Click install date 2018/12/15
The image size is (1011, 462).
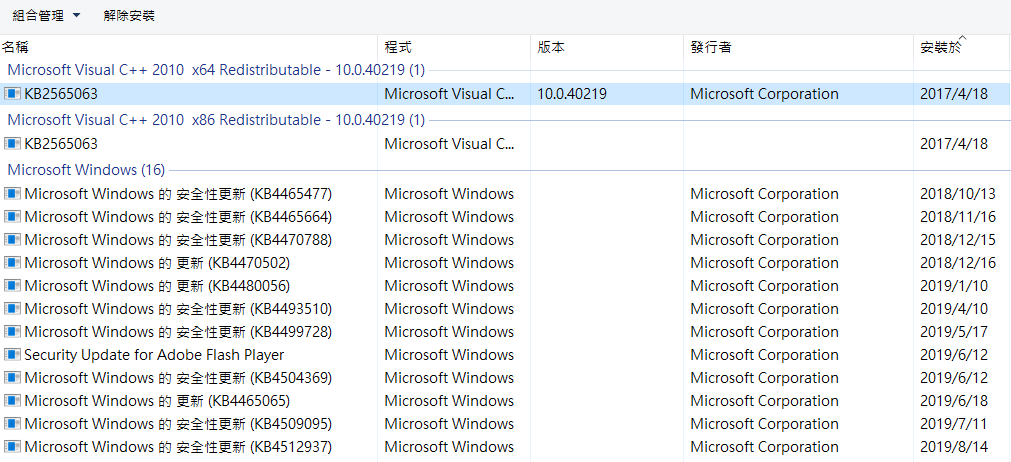pos(958,240)
